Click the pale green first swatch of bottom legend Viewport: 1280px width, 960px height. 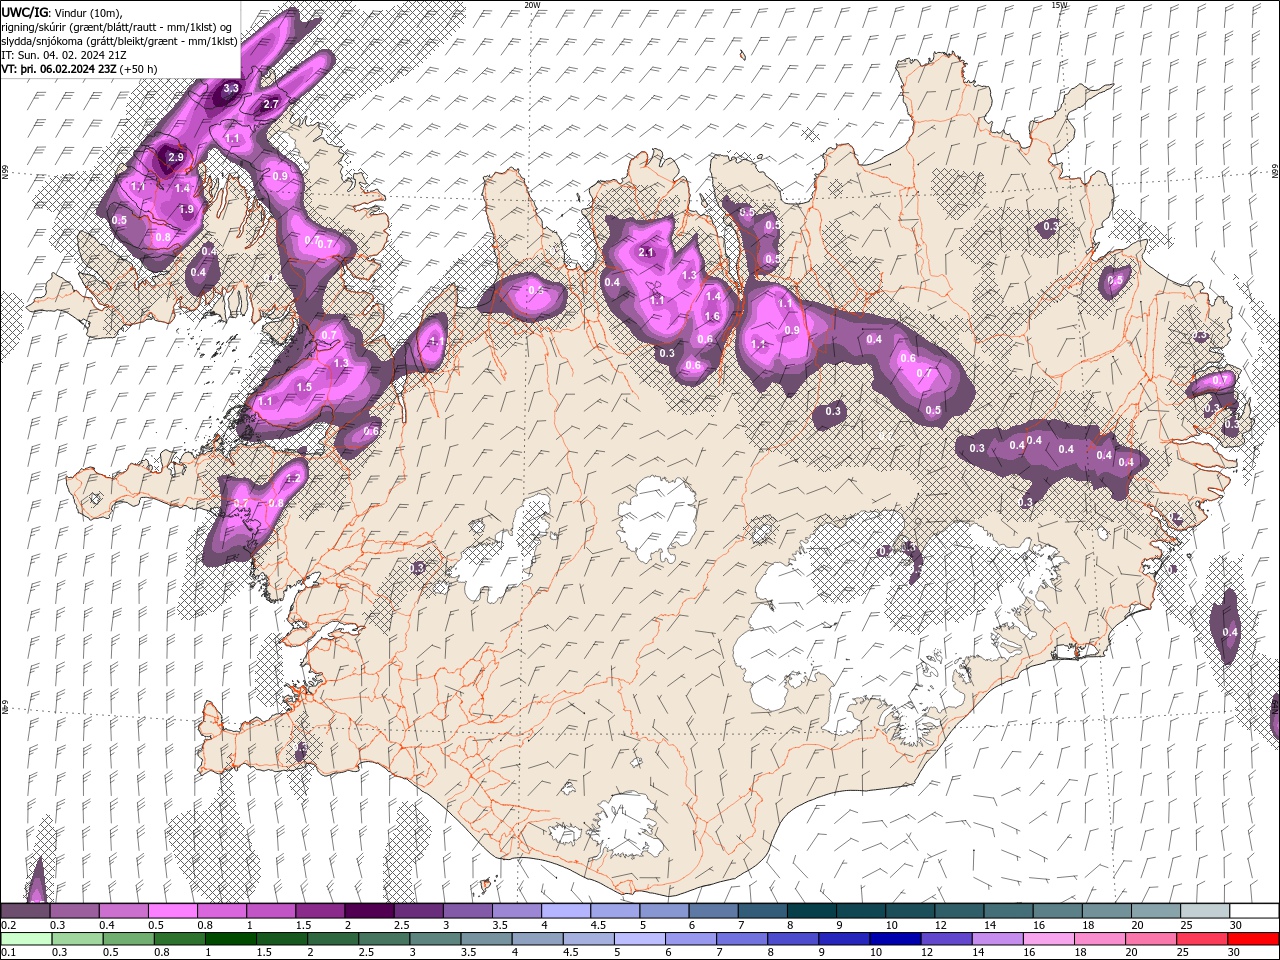pyautogui.click(x=25, y=938)
